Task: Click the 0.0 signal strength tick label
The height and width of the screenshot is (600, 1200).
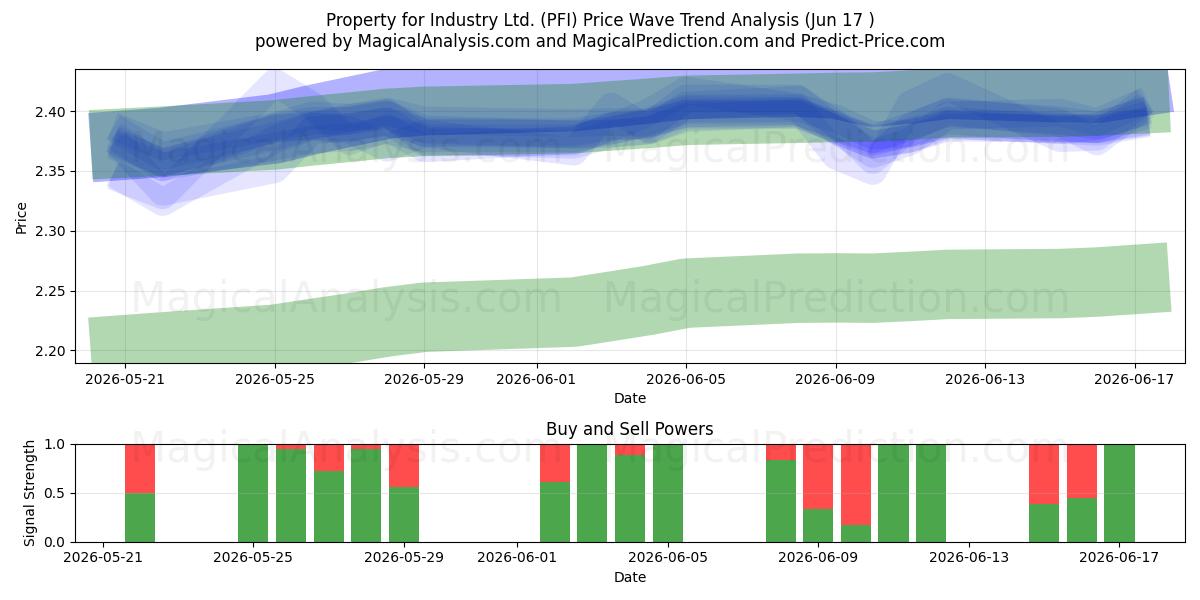Action: tap(57, 542)
